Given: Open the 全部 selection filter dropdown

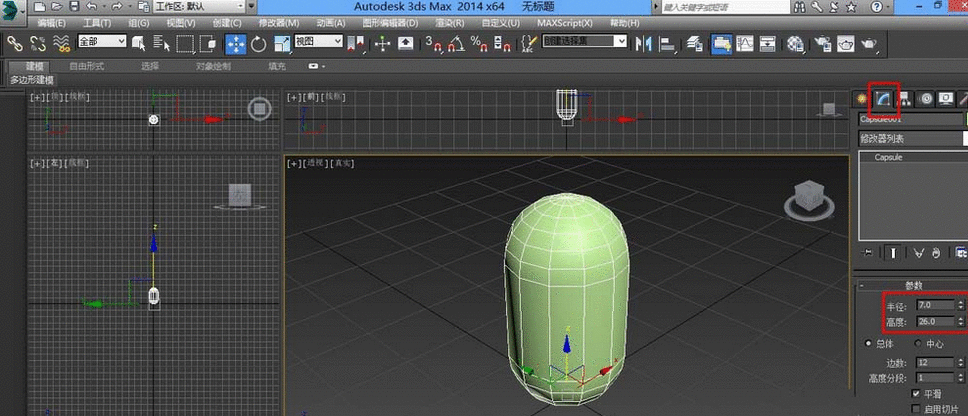Looking at the screenshot, I should click(x=101, y=42).
